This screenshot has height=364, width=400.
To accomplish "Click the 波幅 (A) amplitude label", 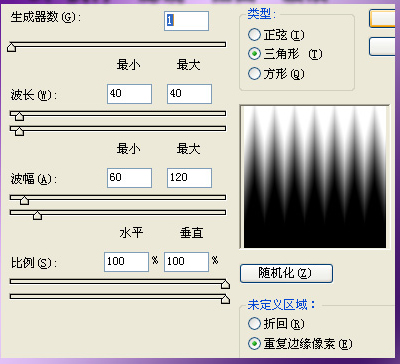I will pos(34,179).
